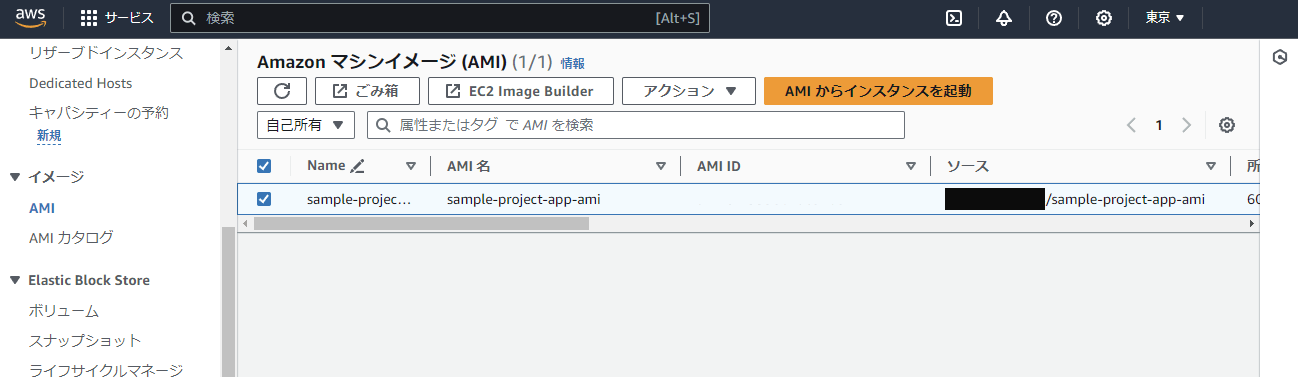Viewport: 1298px width, 377px height.
Task: Refresh the AMI list
Action: coord(282,91)
